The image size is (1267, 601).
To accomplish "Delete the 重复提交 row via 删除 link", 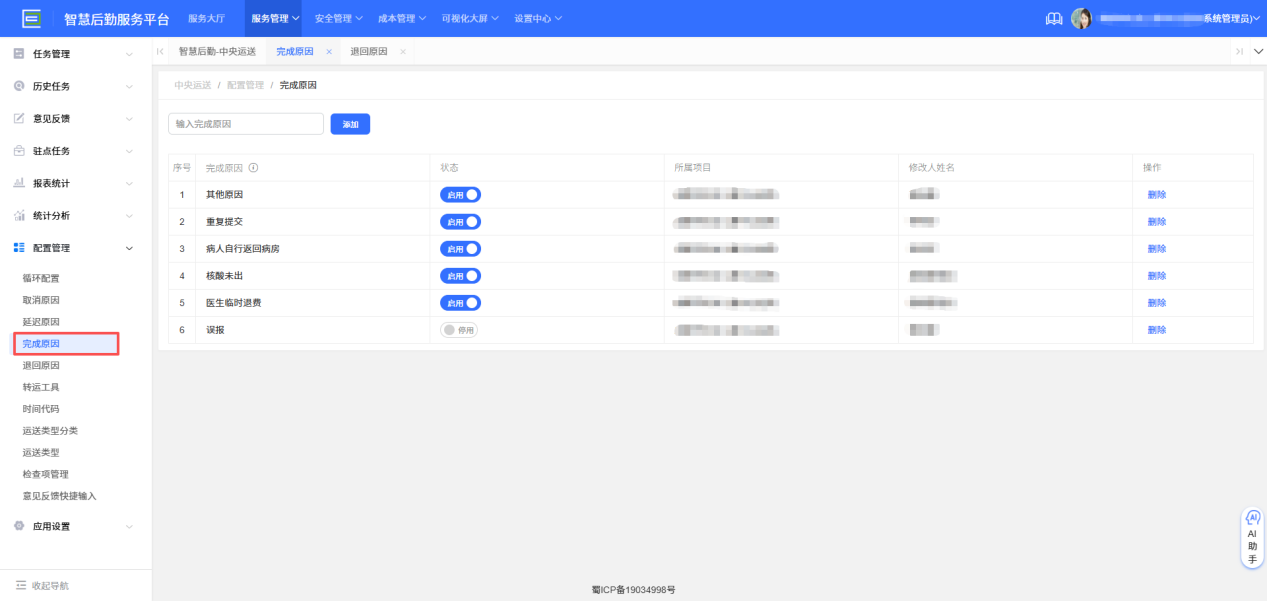I will pyautogui.click(x=1156, y=222).
